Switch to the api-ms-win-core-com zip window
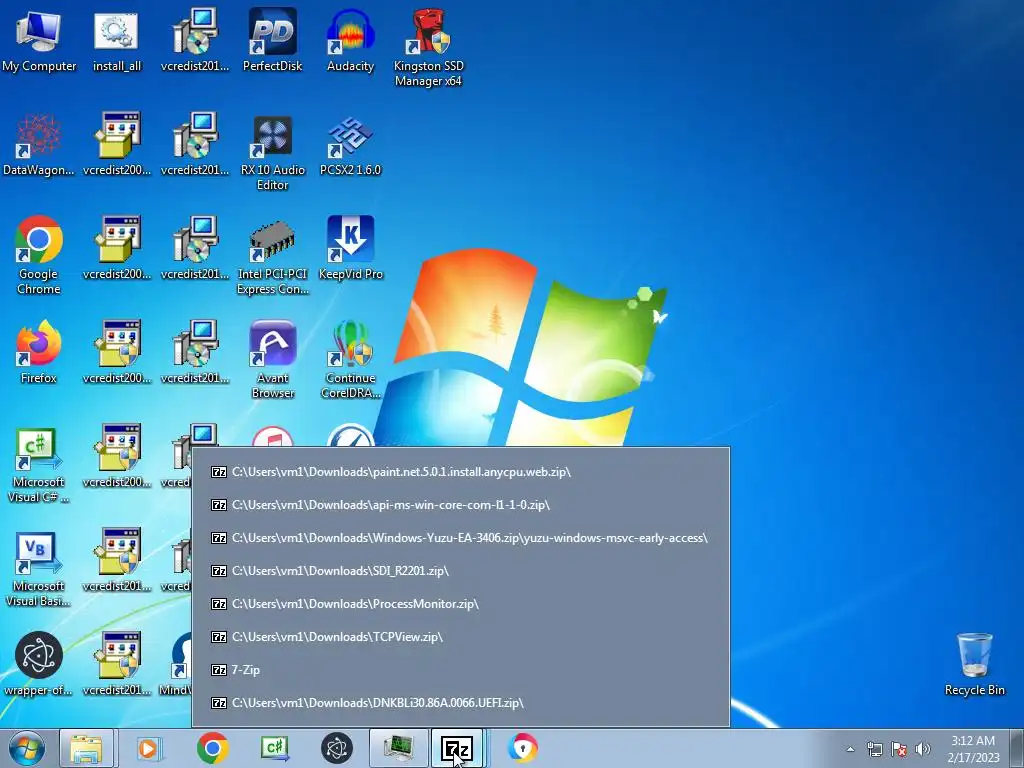Image resolution: width=1024 pixels, height=768 pixels. click(460, 505)
